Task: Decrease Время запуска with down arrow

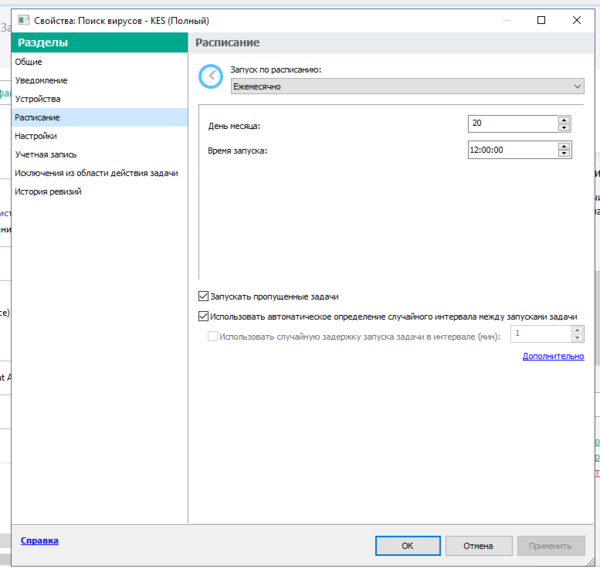Action: click(564, 153)
